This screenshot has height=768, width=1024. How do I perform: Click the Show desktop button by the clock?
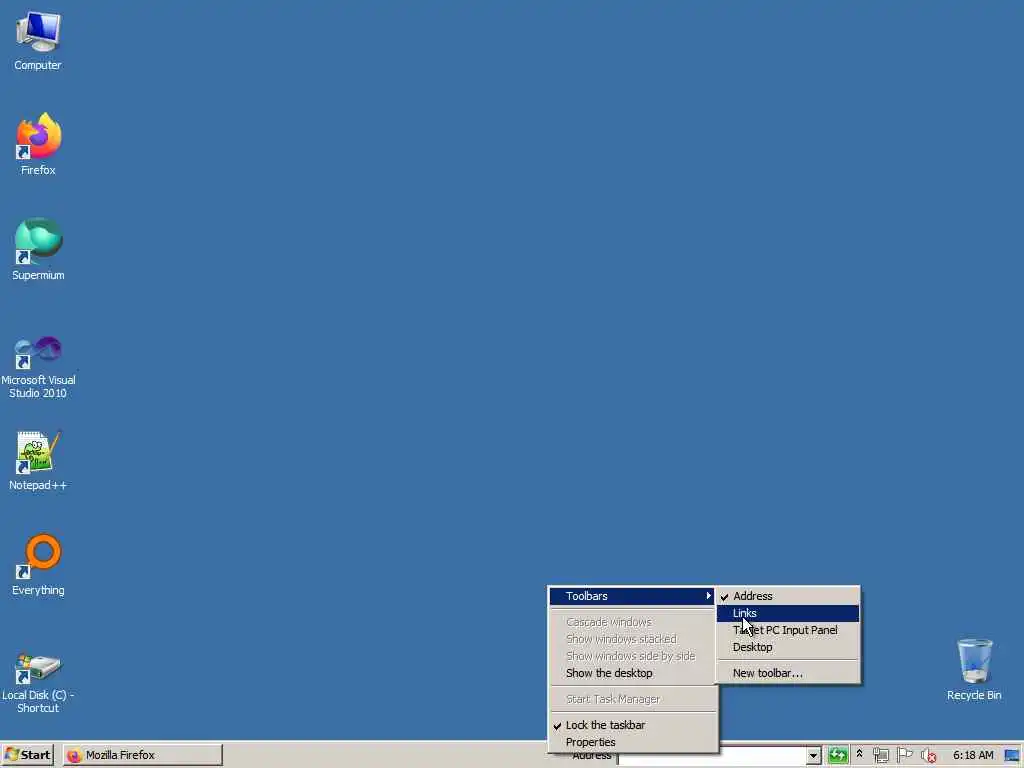coord(1012,756)
